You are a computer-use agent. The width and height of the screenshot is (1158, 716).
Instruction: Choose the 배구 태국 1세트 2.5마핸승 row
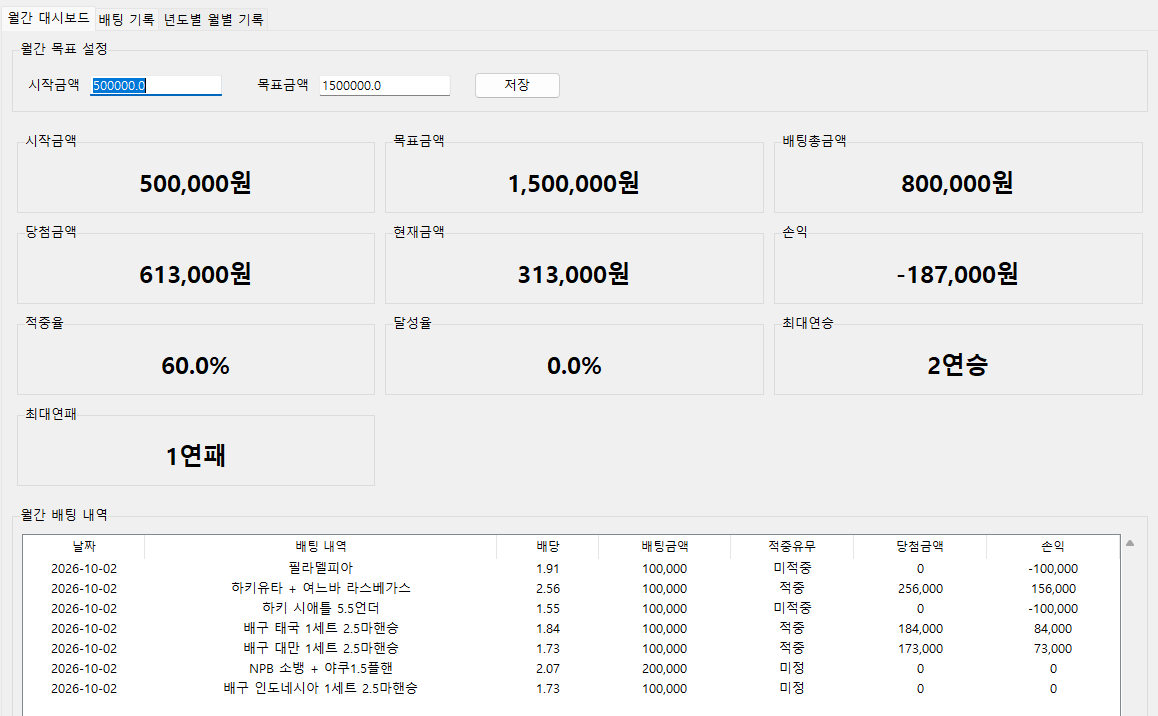click(x=571, y=628)
